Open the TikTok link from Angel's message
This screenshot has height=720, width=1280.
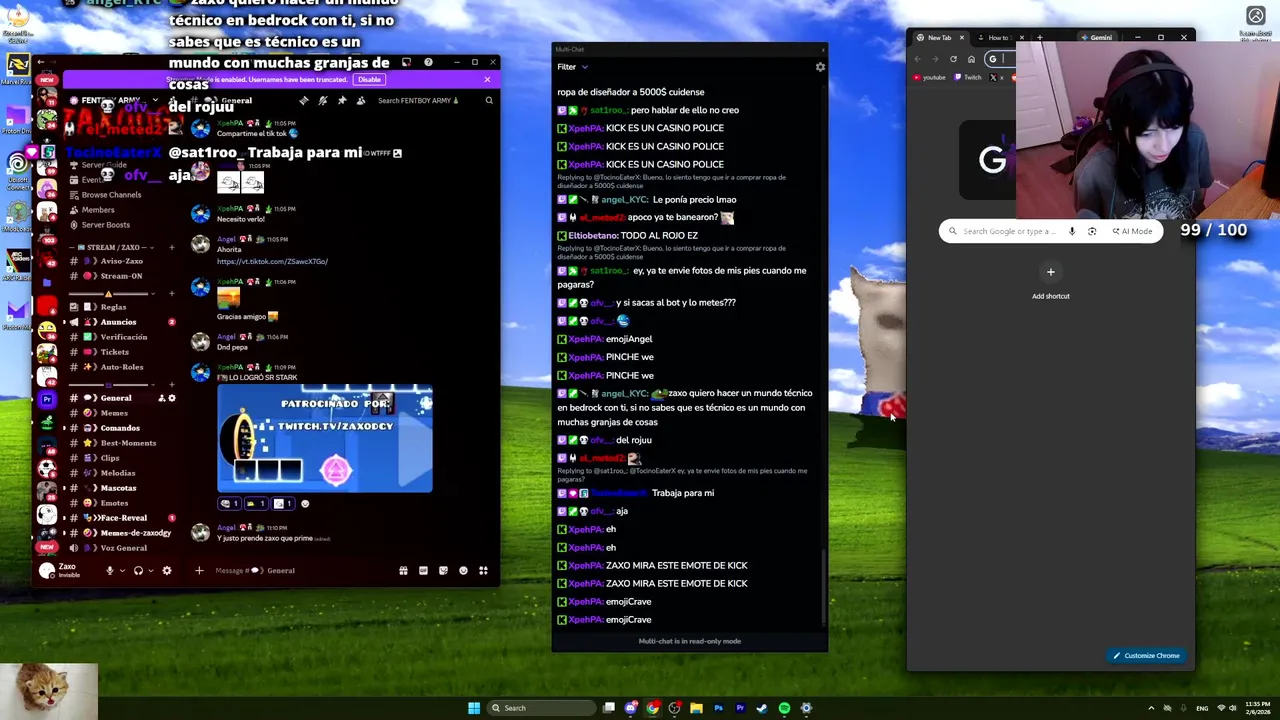272,262
